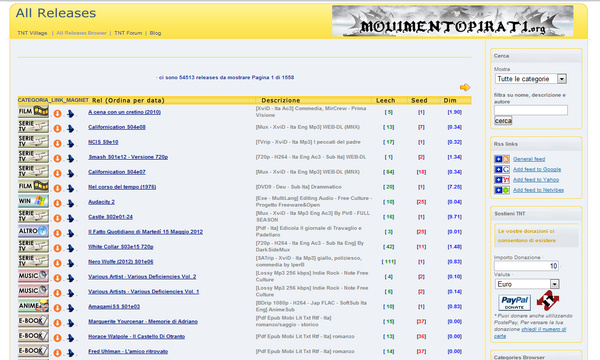The height and width of the screenshot is (360, 600).
Task: Click FILM category icon for A cena con un cretino
Action: tap(33, 111)
